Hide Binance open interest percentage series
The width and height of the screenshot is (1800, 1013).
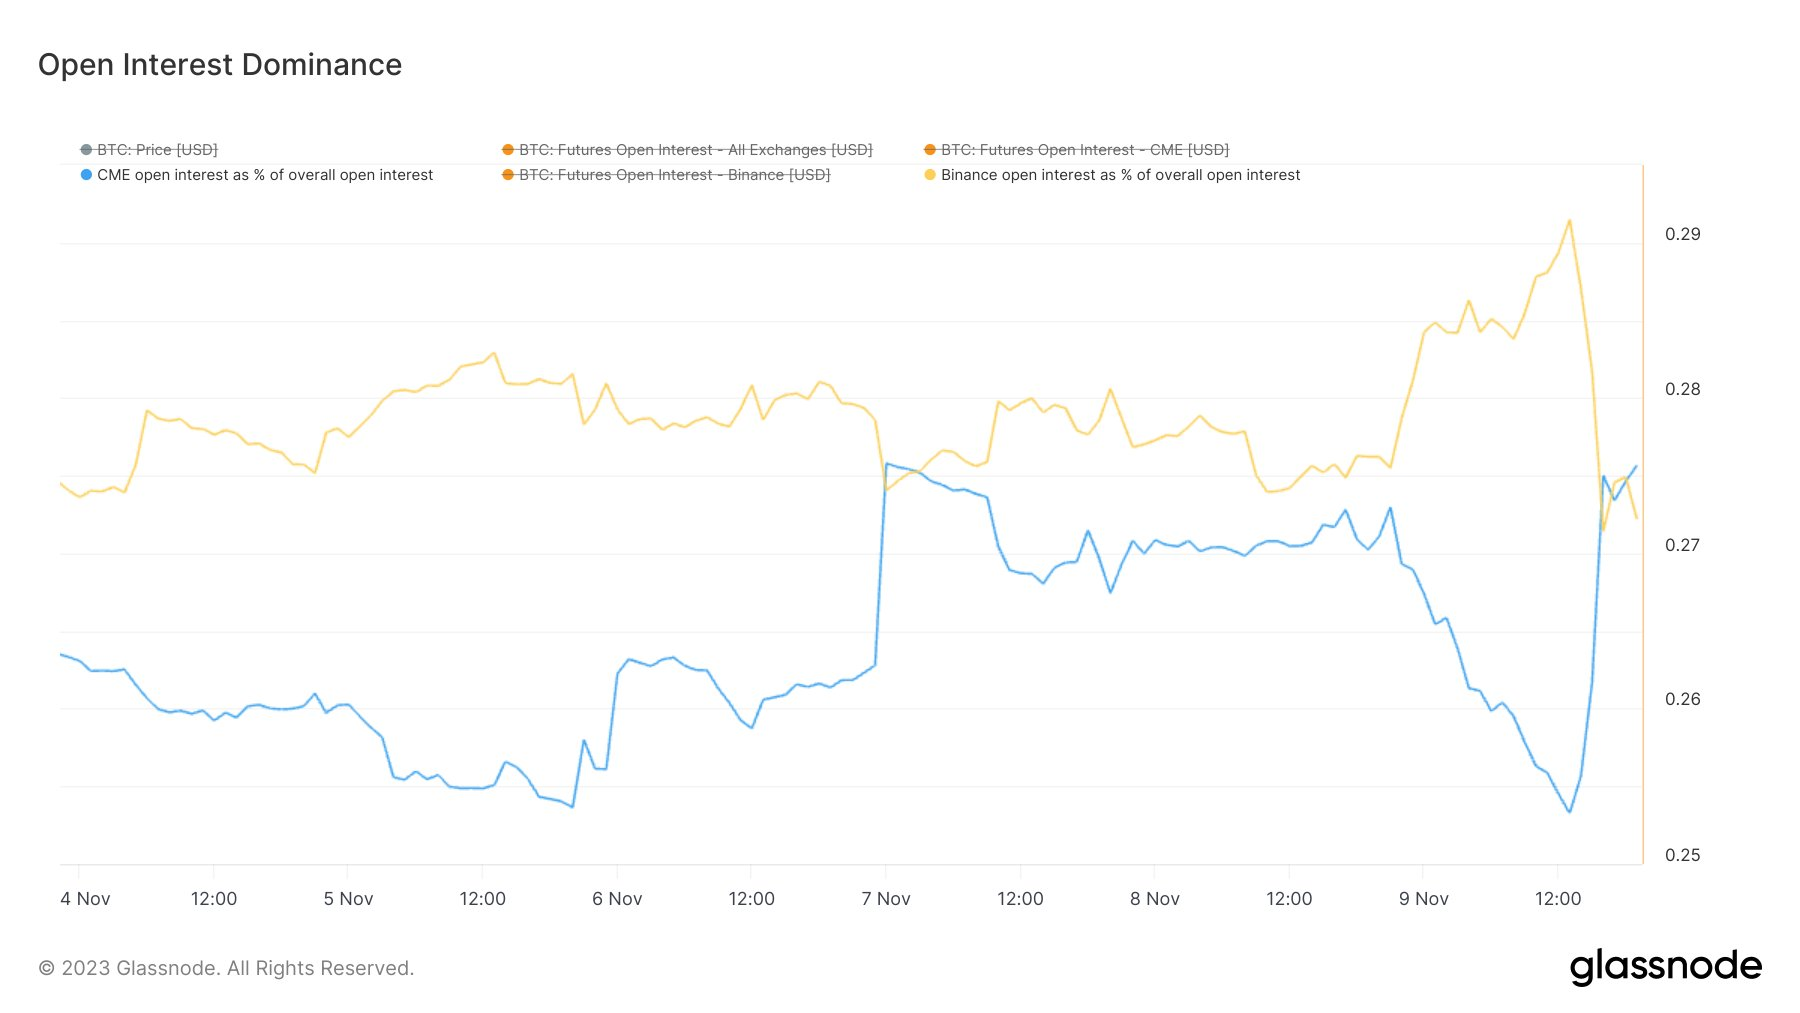[1120, 175]
